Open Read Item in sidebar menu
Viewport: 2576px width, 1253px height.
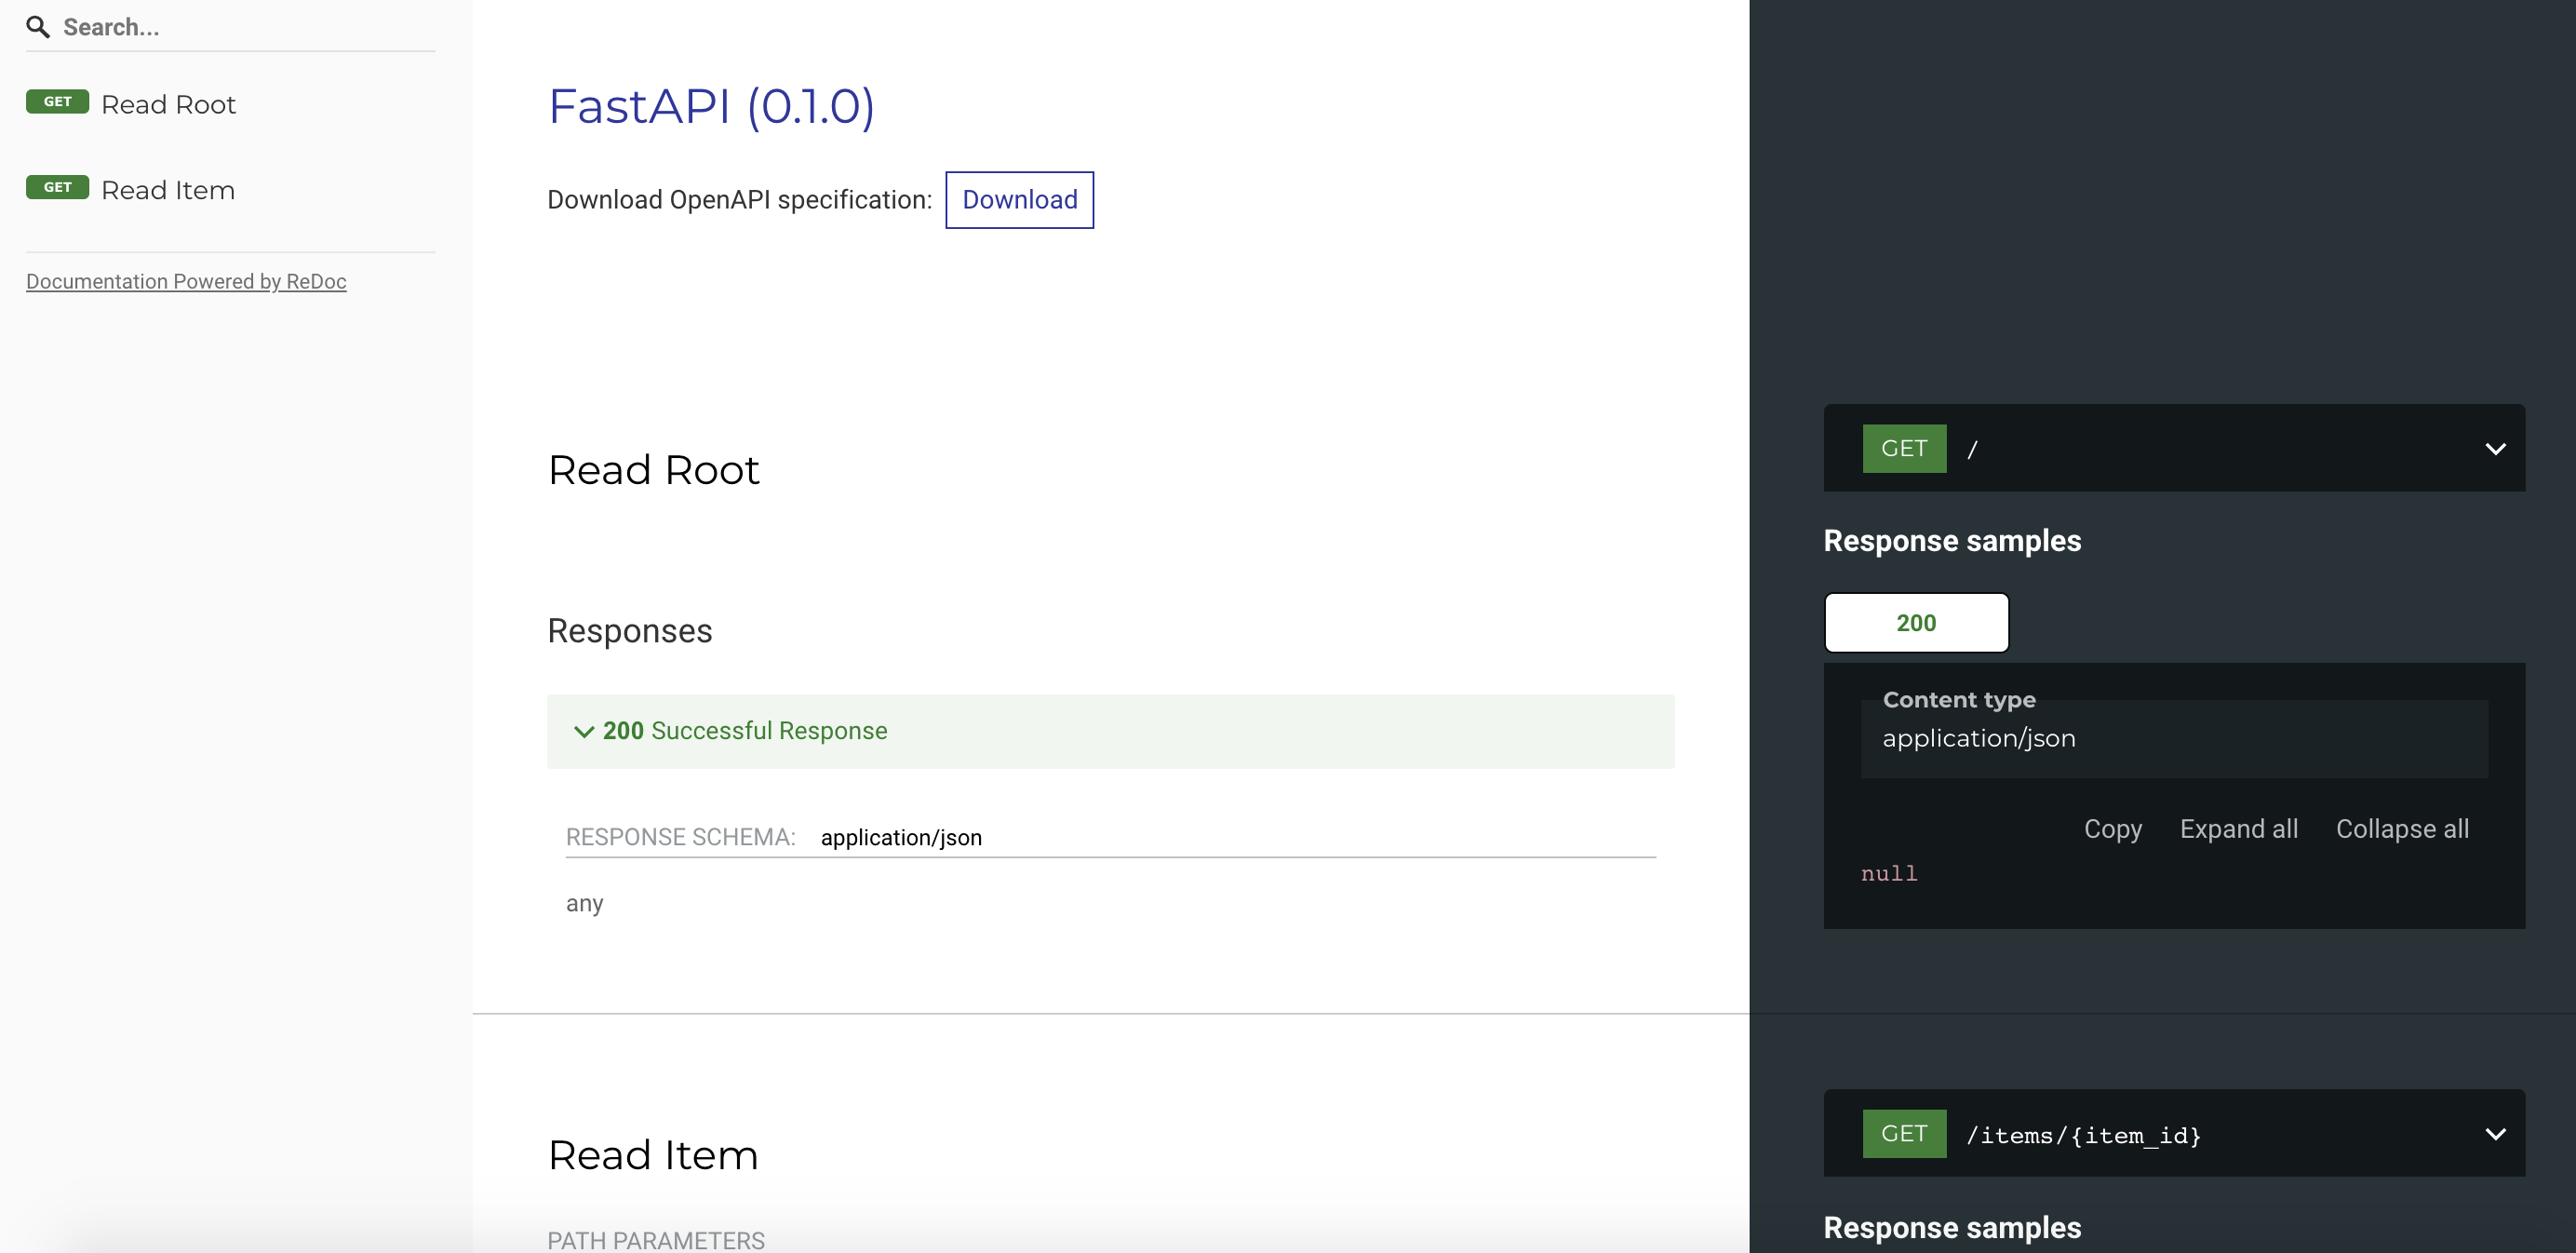[168, 190]
